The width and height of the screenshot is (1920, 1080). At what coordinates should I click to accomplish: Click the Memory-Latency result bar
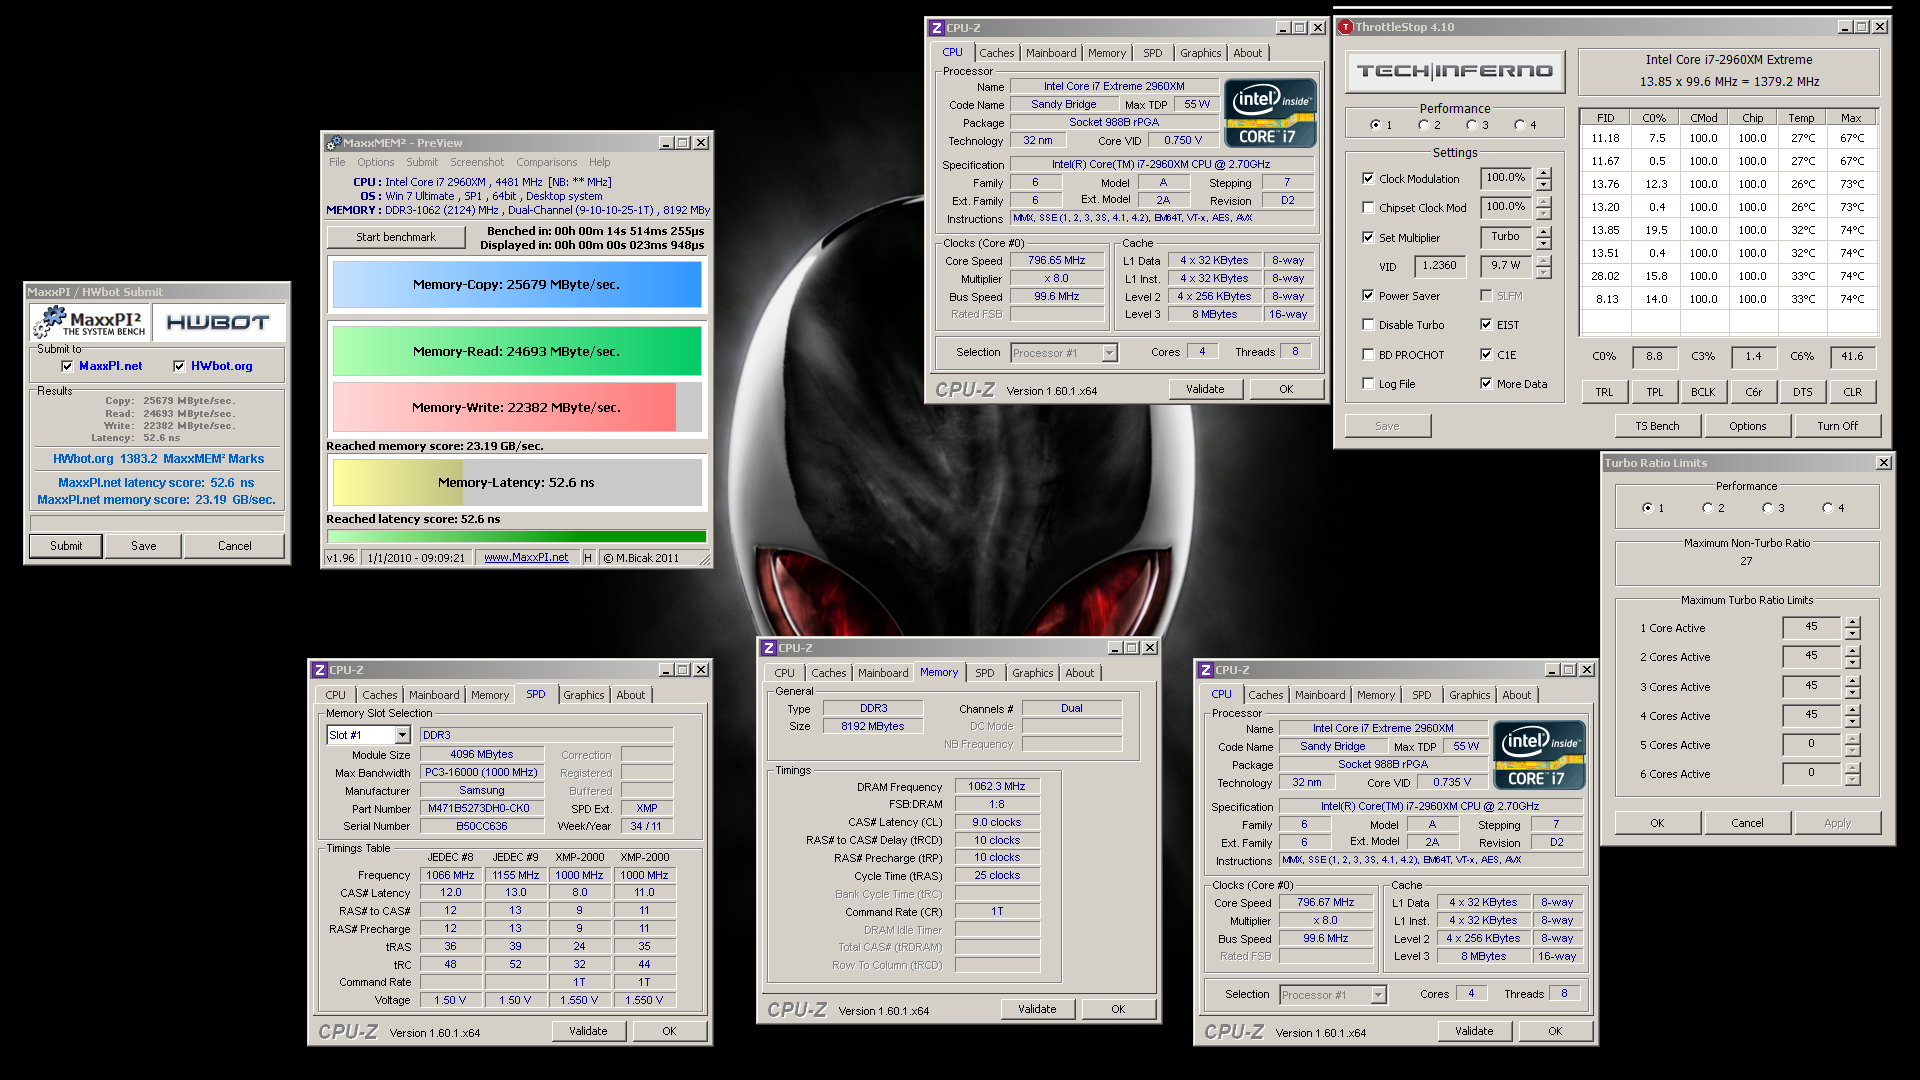click(x=516, y=482)
